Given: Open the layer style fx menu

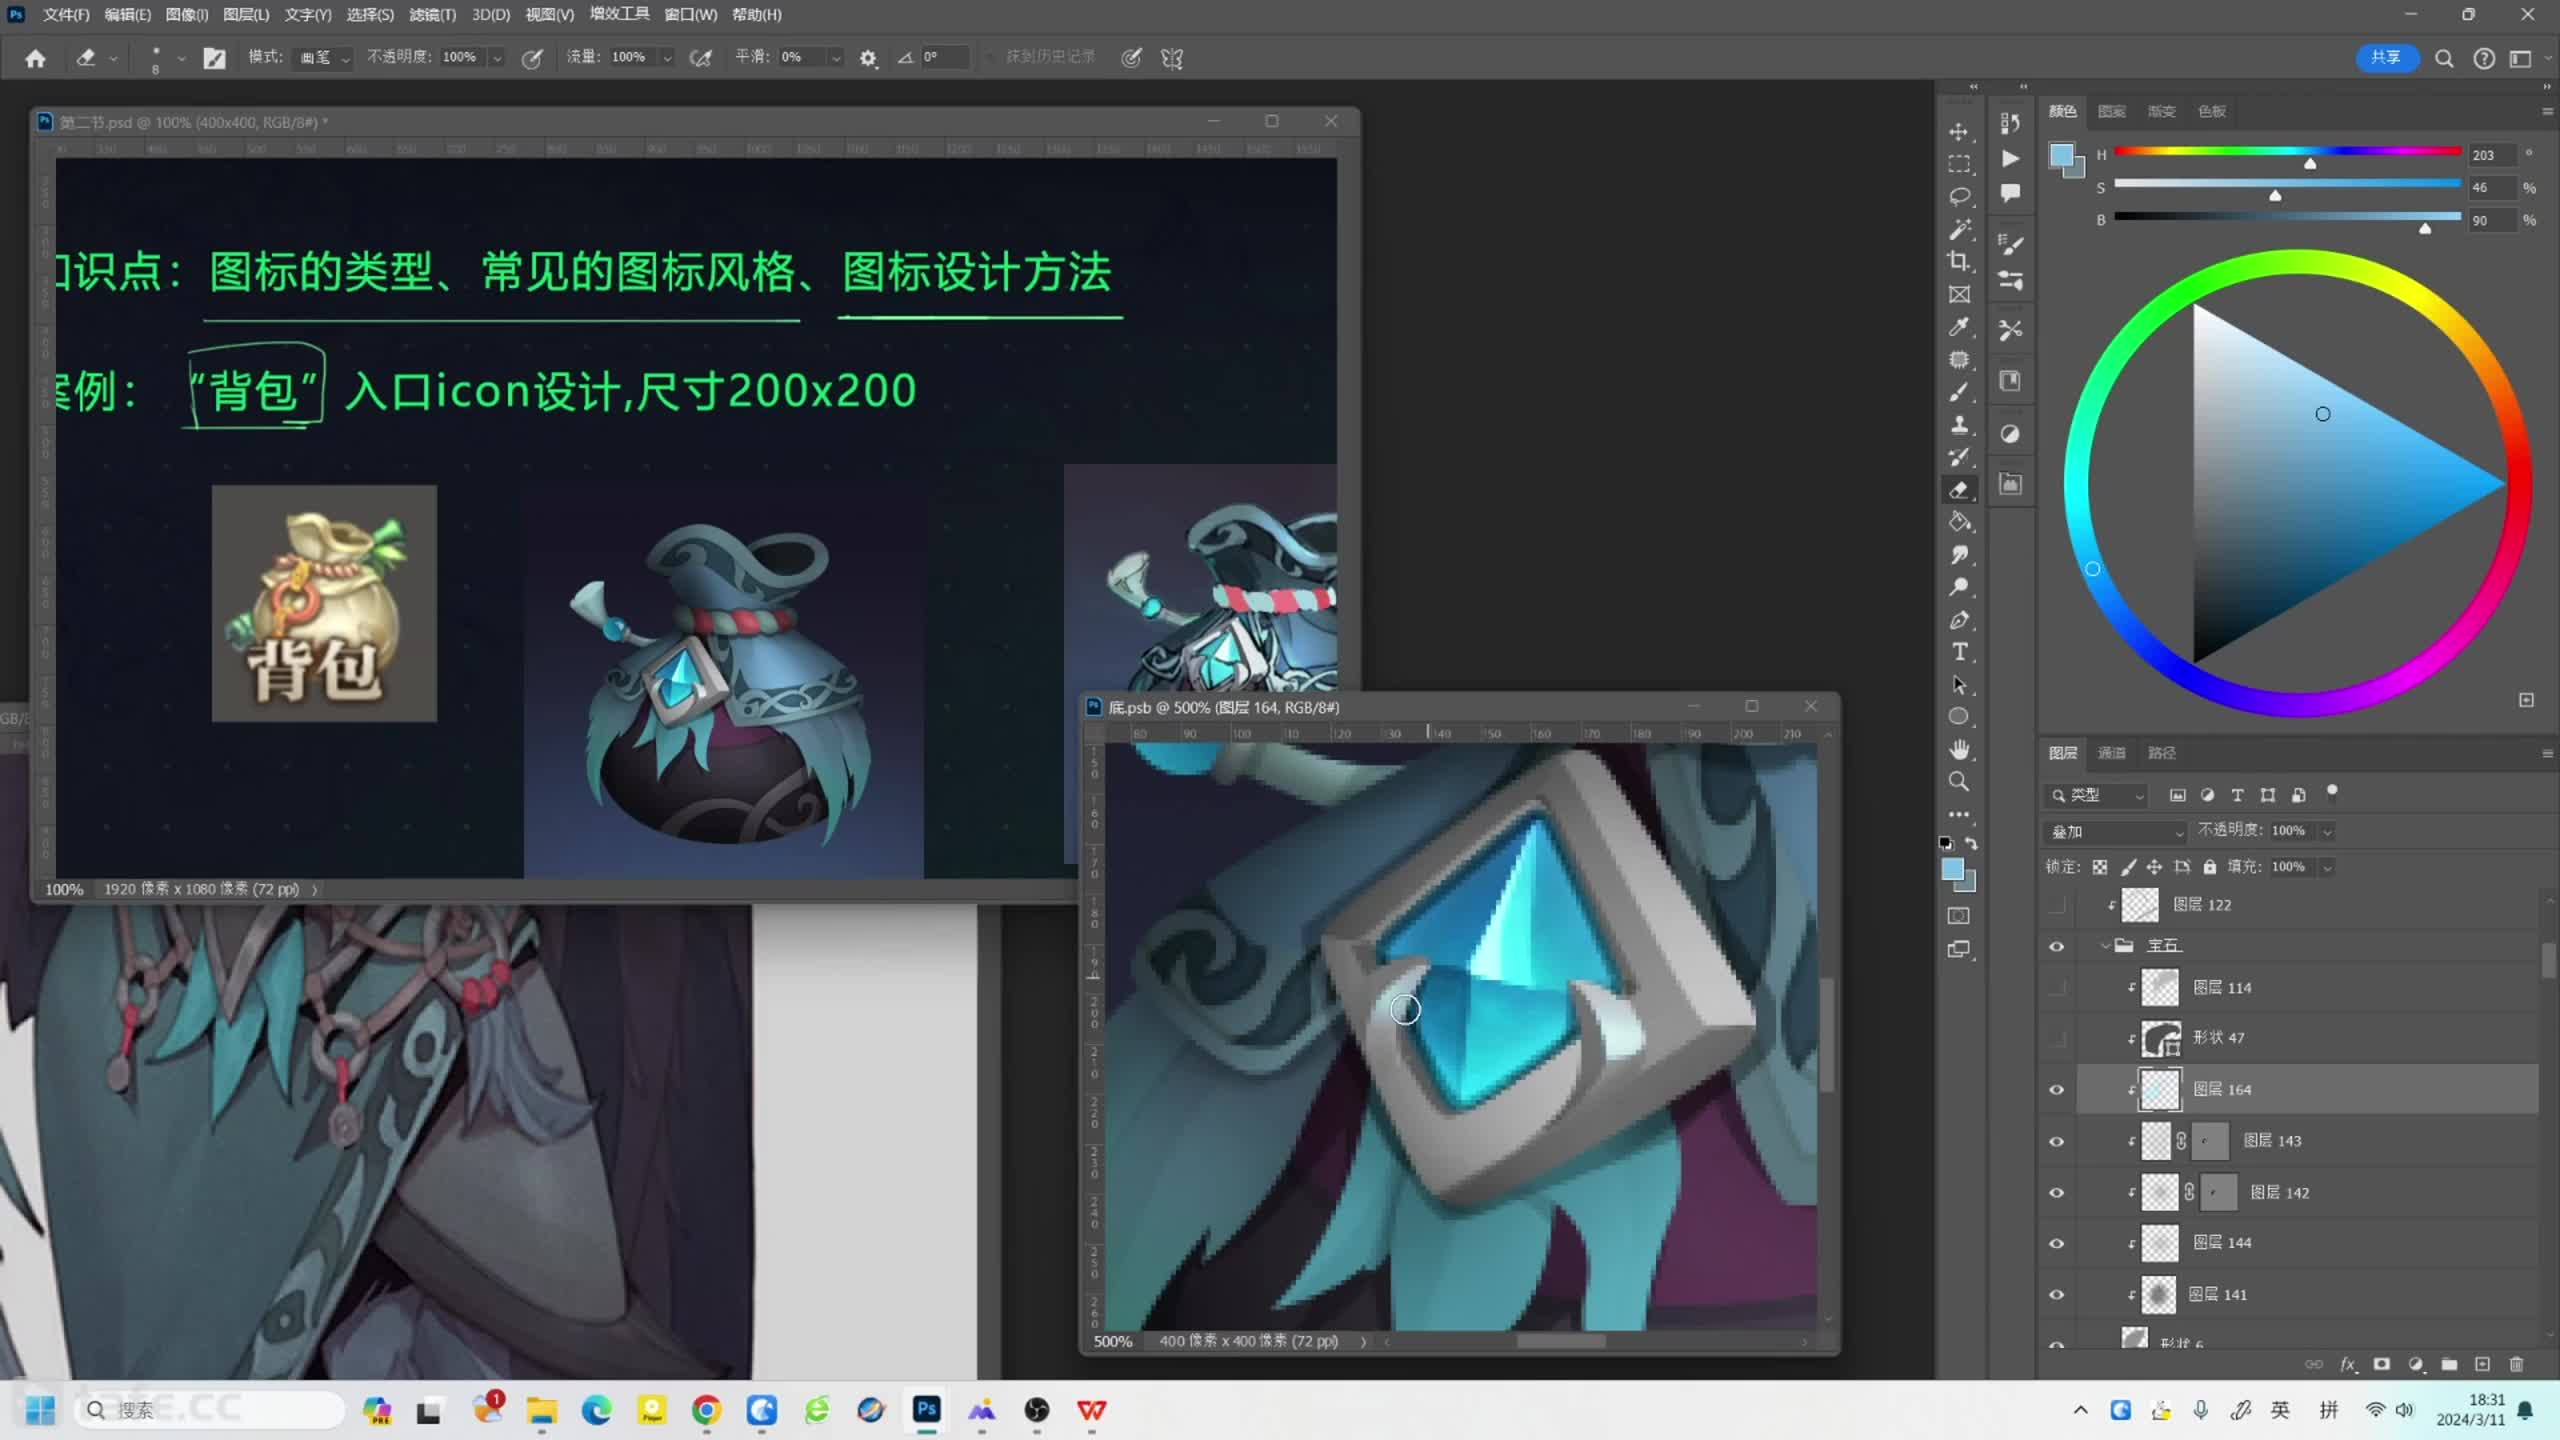Looking at the screenshot, I should [2348, 1364].
